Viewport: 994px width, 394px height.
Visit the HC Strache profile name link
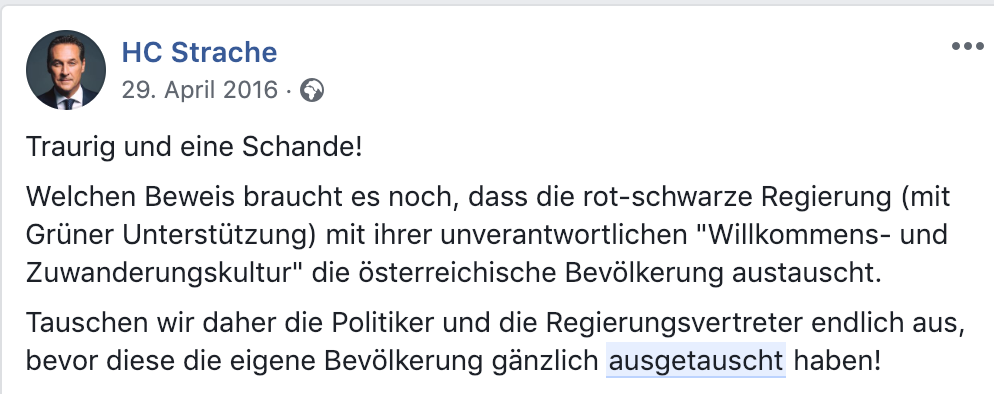pos(199,53)
